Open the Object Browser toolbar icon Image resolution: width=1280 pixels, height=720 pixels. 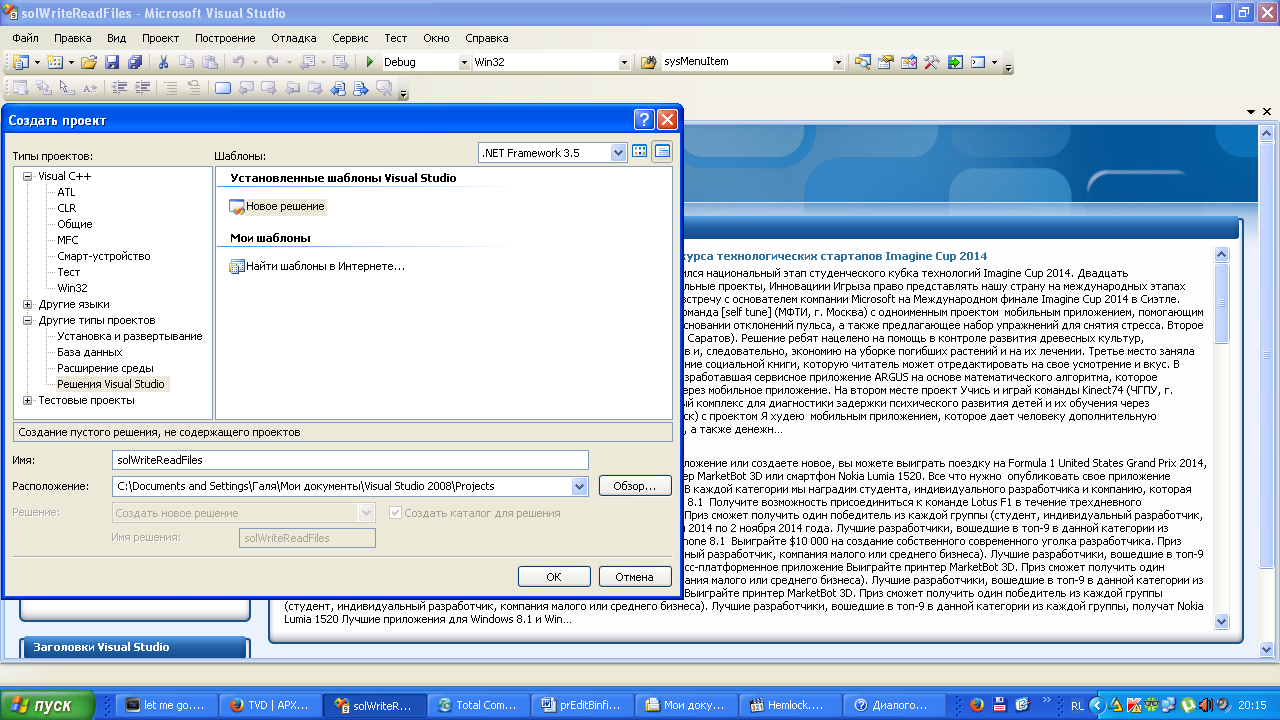tap(908, 62)
